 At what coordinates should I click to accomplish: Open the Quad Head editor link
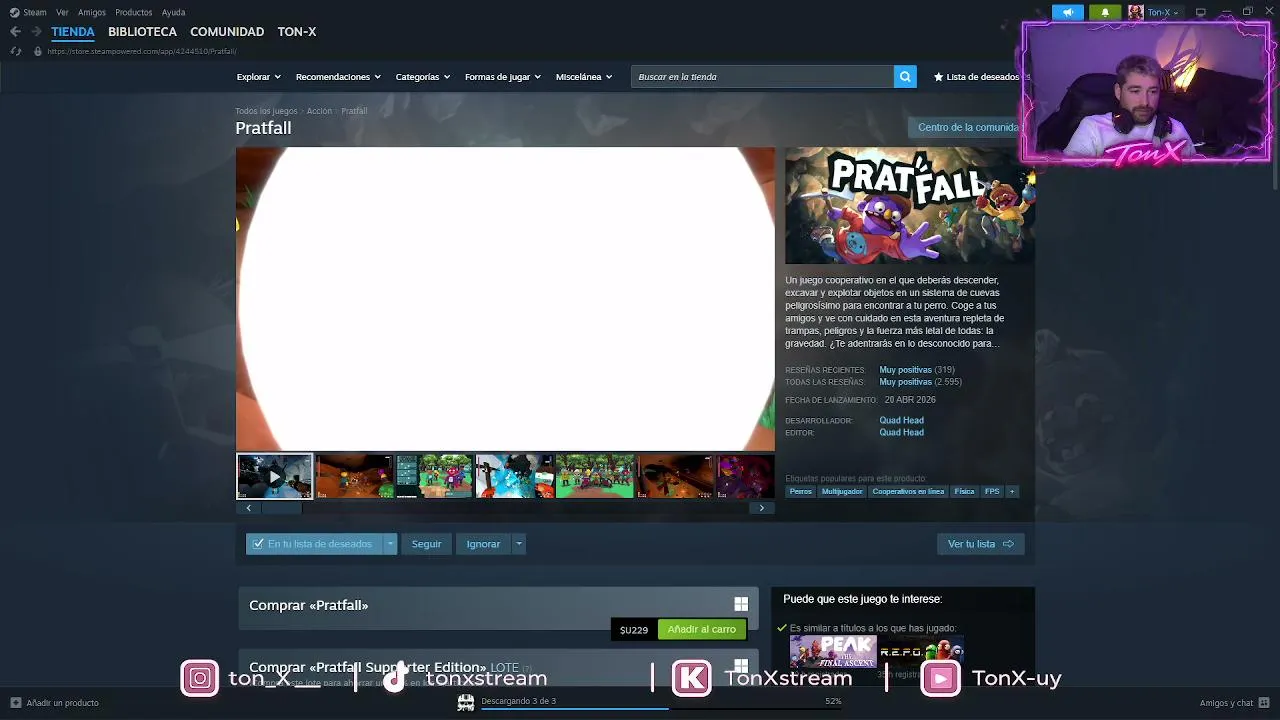coord(901,433)
